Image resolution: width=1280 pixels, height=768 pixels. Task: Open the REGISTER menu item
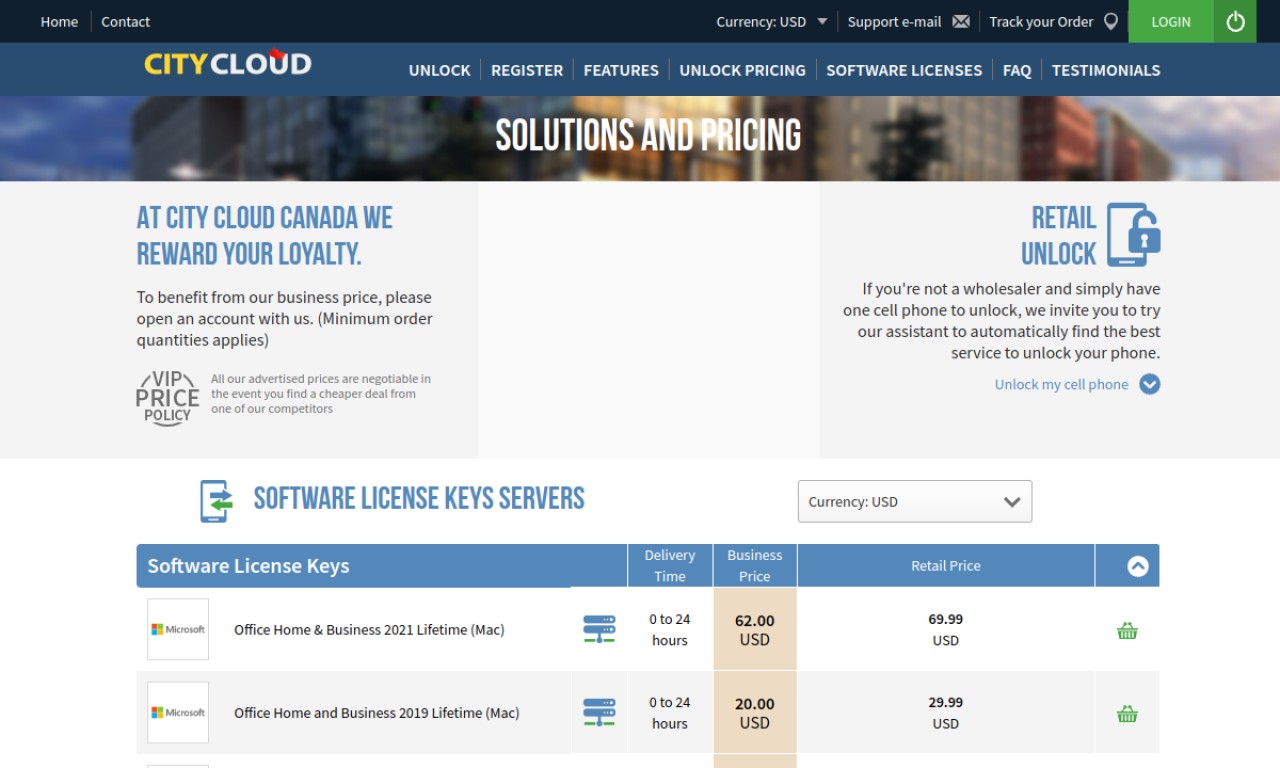click(x=527, y=70)
